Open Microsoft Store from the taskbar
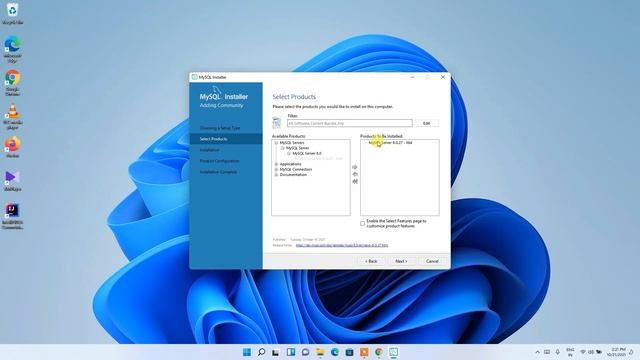640x360 pixels. click(349, 352)
